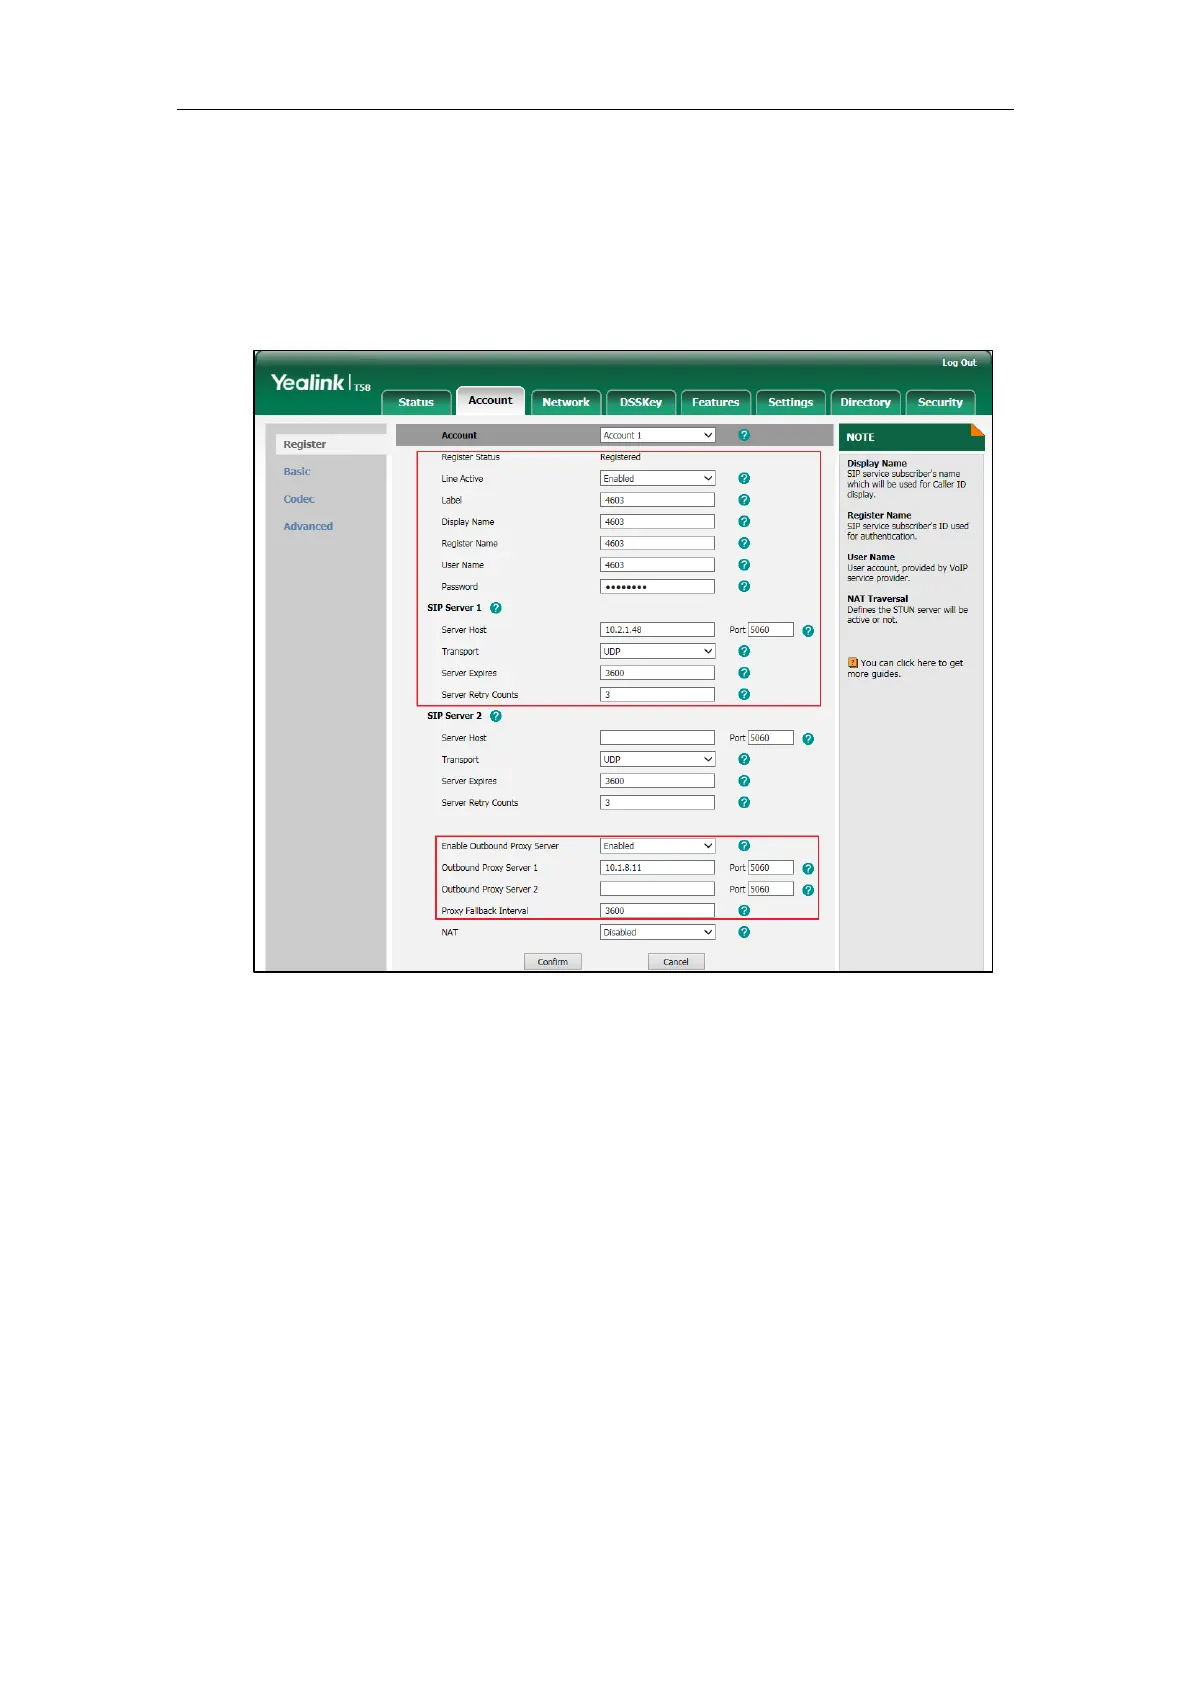Click Outbound Proxy Server 1 address field

(x=658, y=868)
